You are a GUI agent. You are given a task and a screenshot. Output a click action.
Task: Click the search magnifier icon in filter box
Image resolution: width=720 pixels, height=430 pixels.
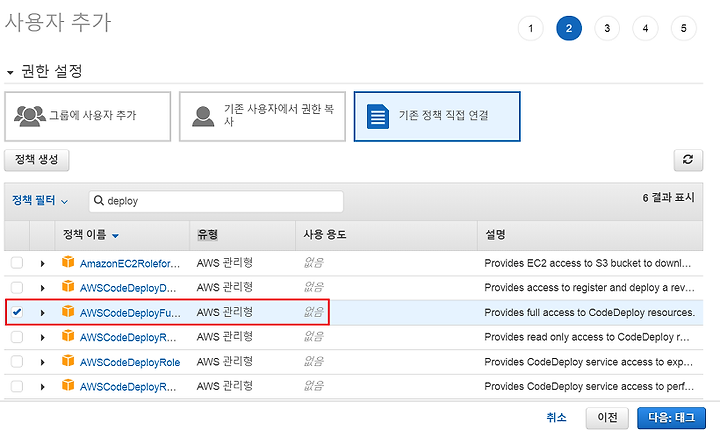coord(98,200)
